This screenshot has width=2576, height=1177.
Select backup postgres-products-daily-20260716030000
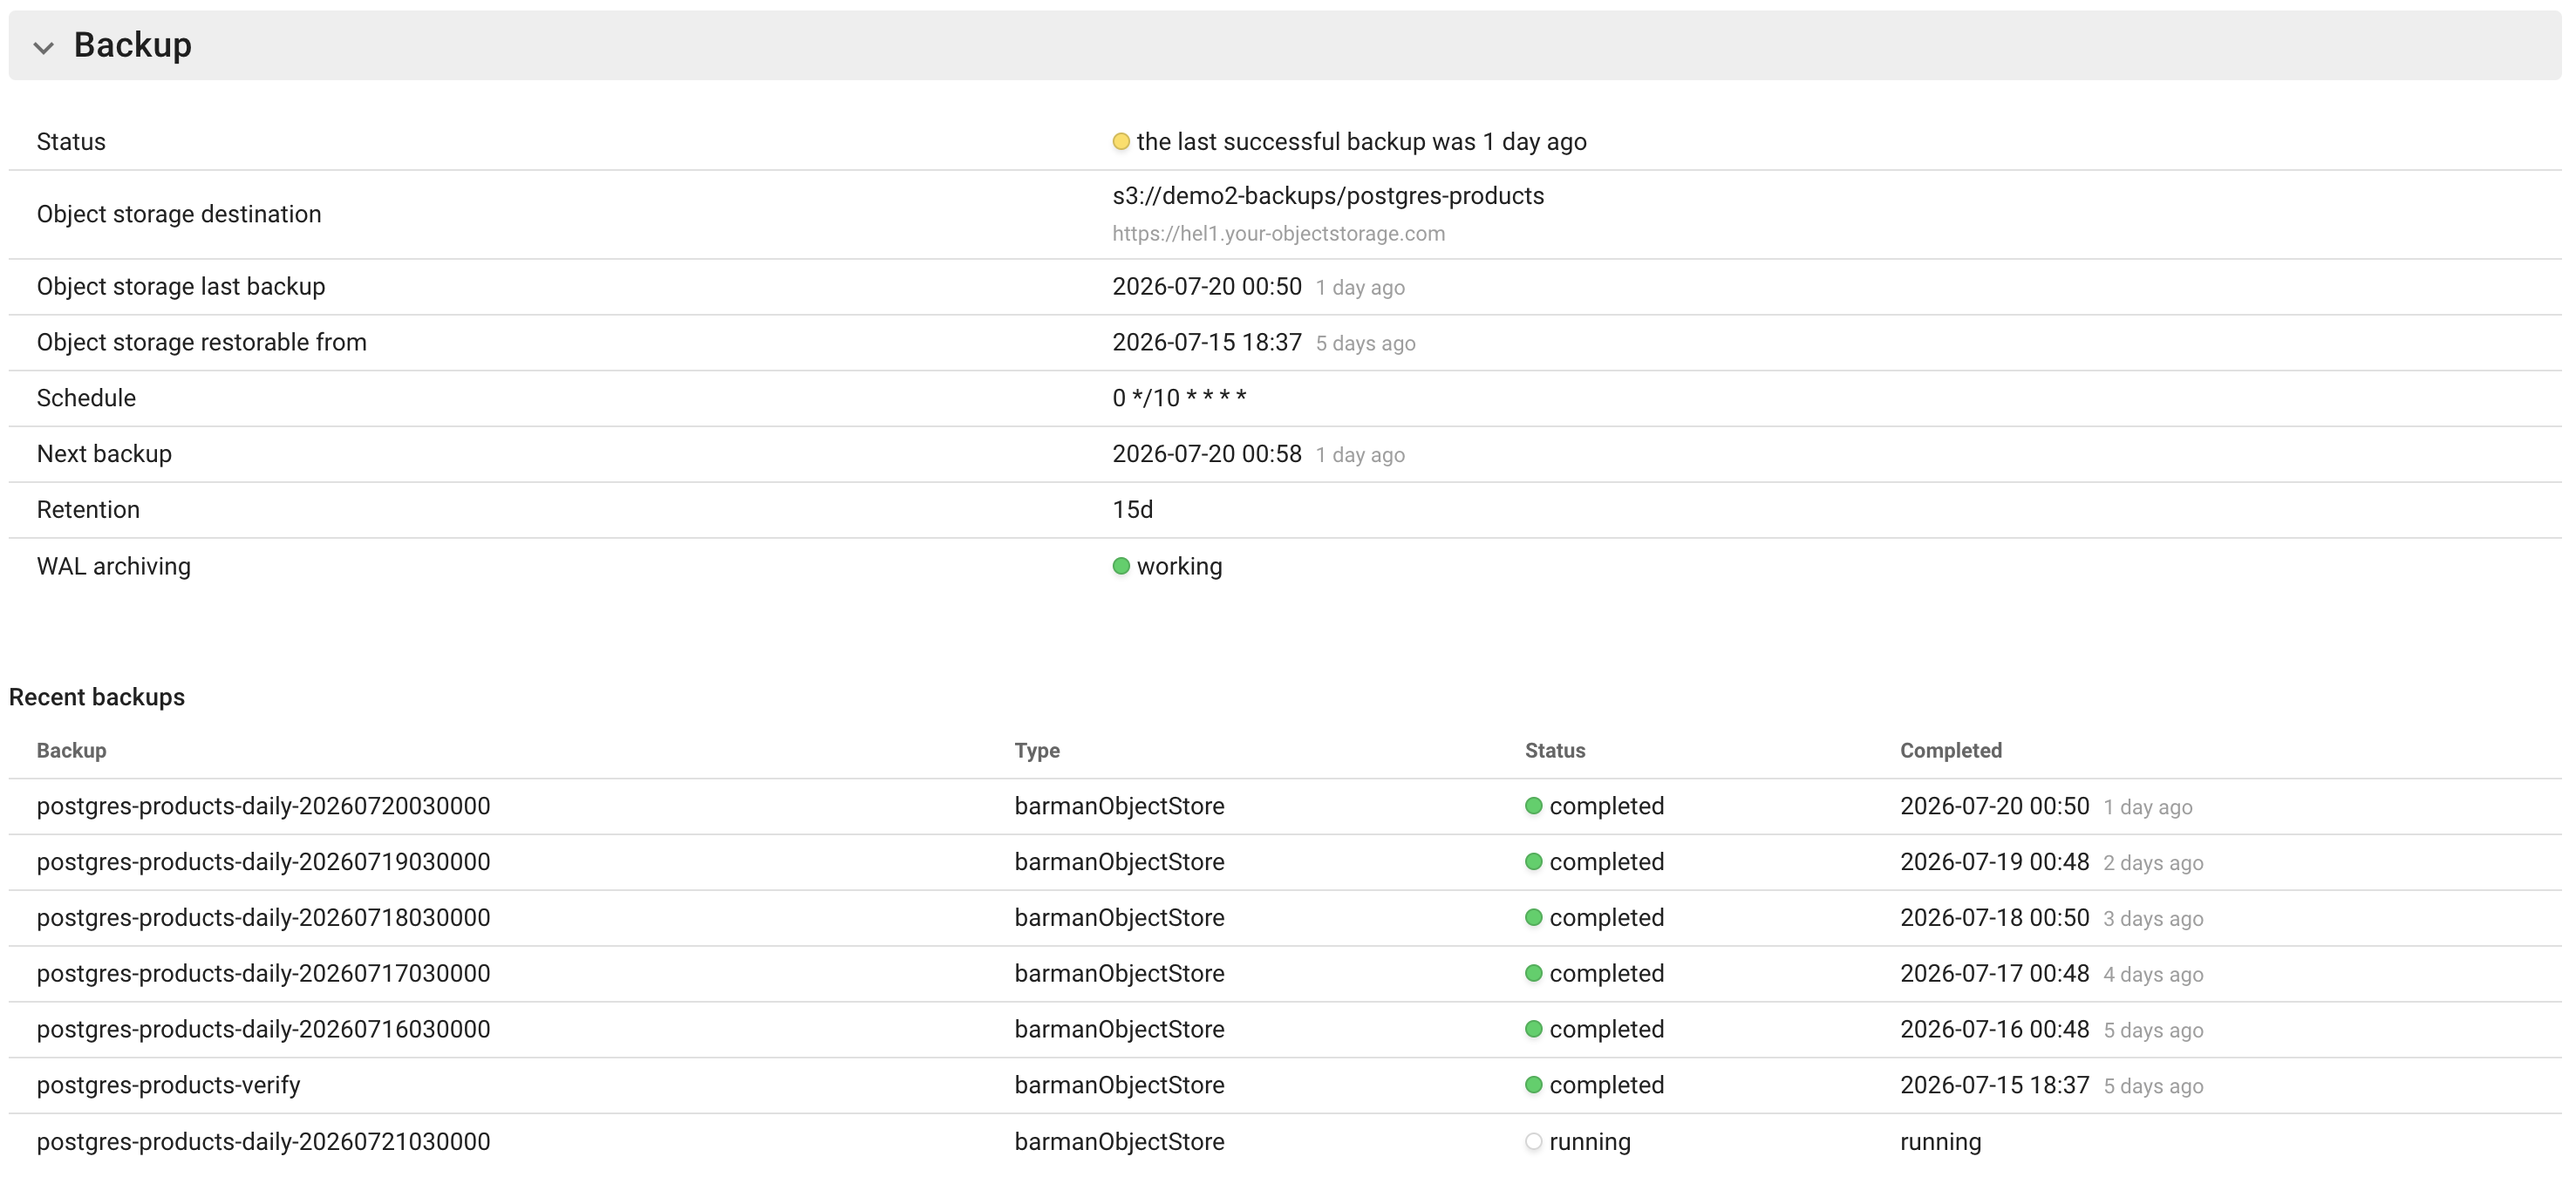263,1029
